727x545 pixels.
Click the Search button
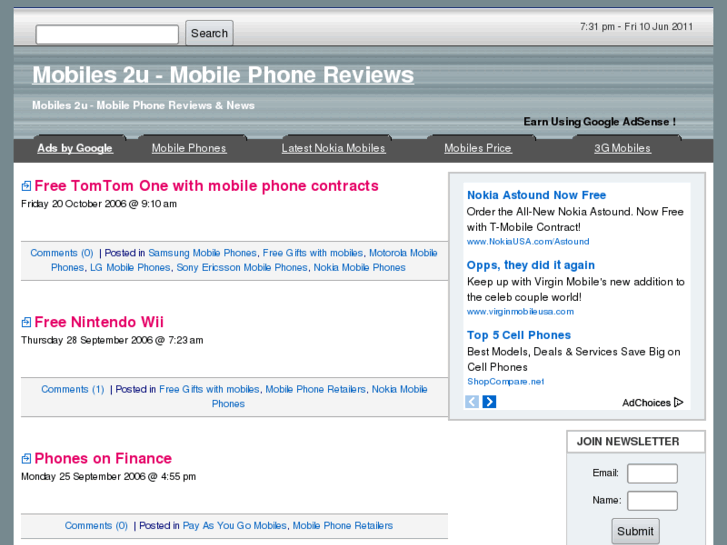209,33
